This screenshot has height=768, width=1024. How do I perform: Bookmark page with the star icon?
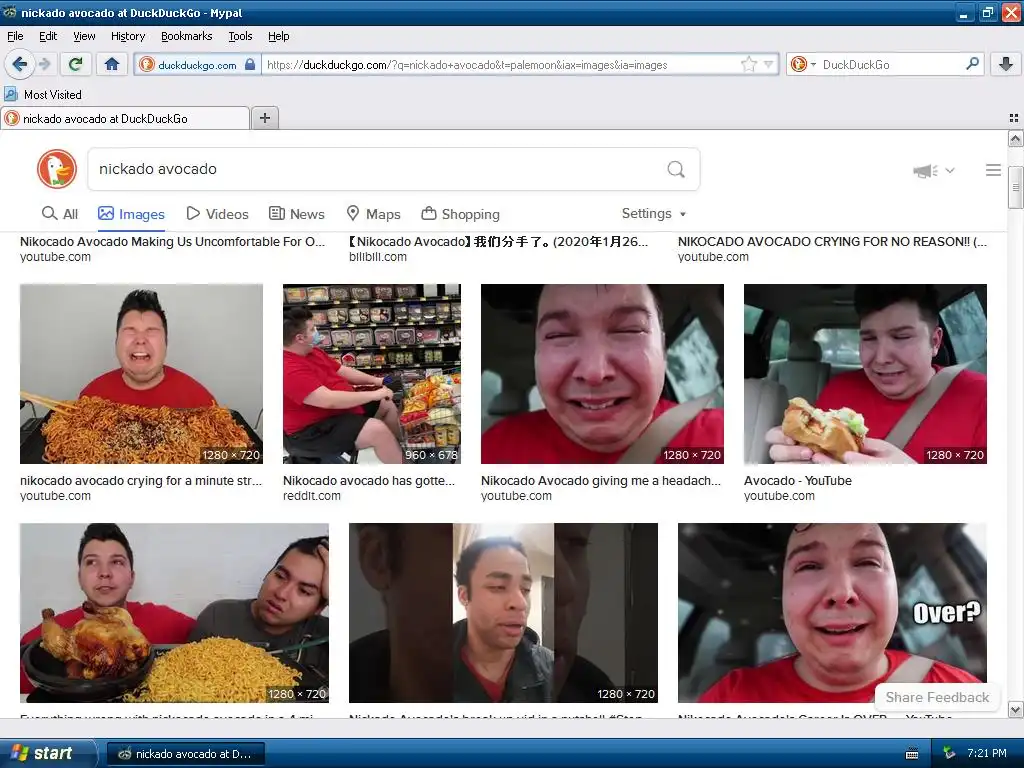coord(748,64)
